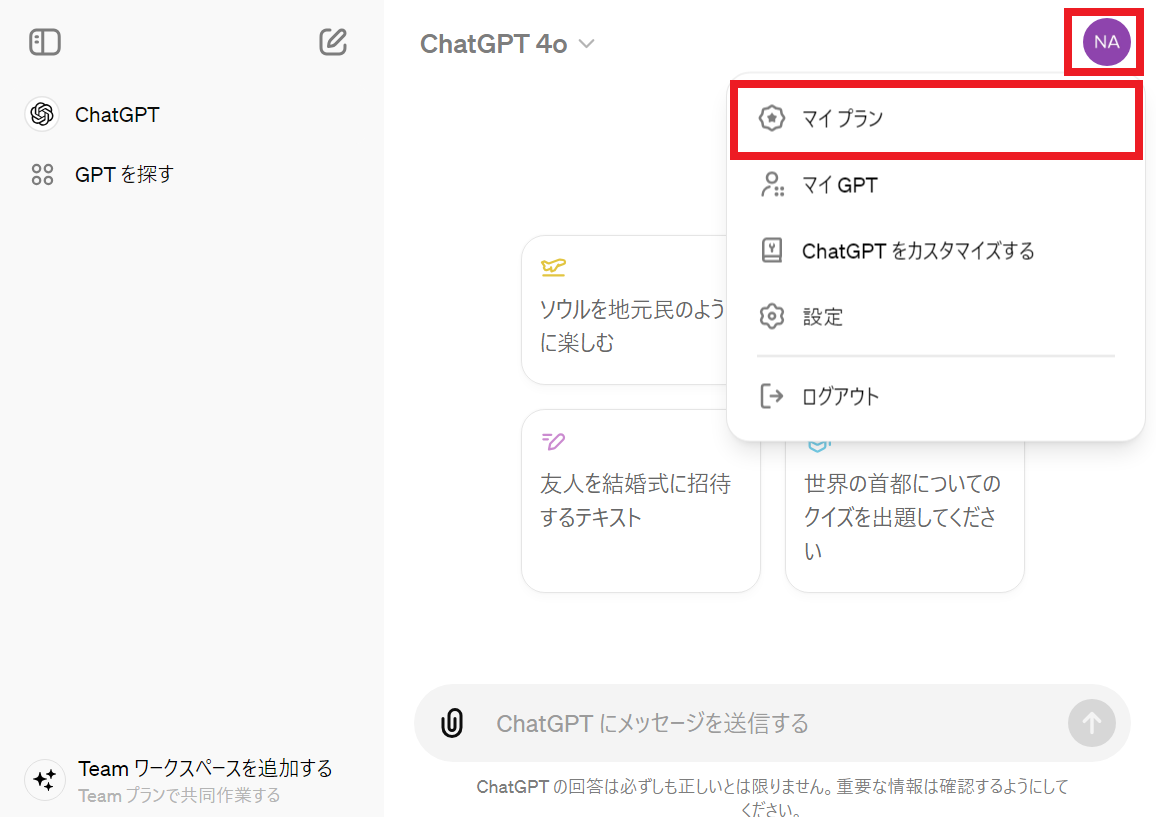
Task: Click the logout icon next to ログアウト
Action: [x=771, y=395]
